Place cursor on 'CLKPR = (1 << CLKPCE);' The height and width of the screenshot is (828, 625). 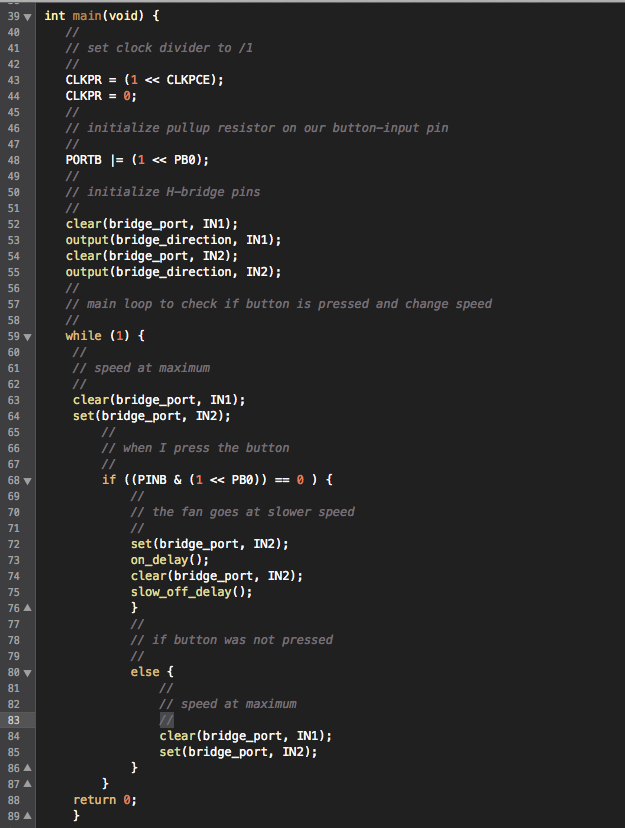tap(144, 80)
